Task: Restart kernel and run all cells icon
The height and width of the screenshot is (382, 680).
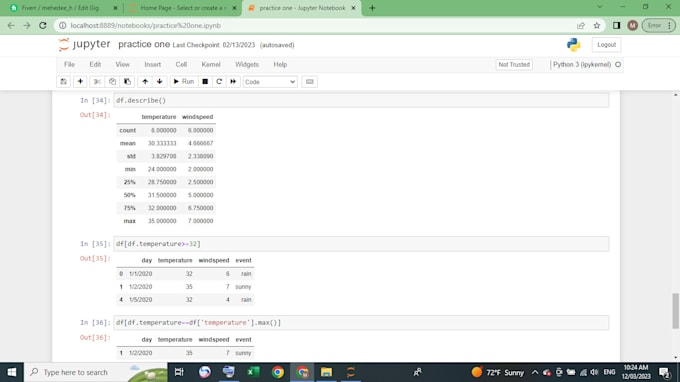Action: 233,82
